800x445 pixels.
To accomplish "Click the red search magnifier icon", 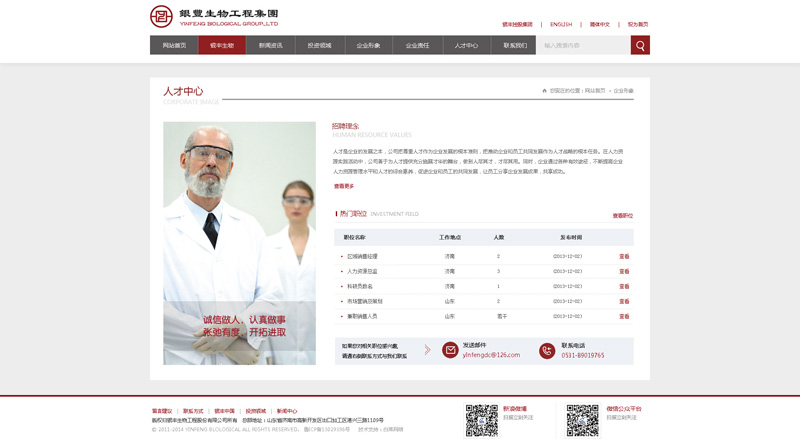I will 640,45.
